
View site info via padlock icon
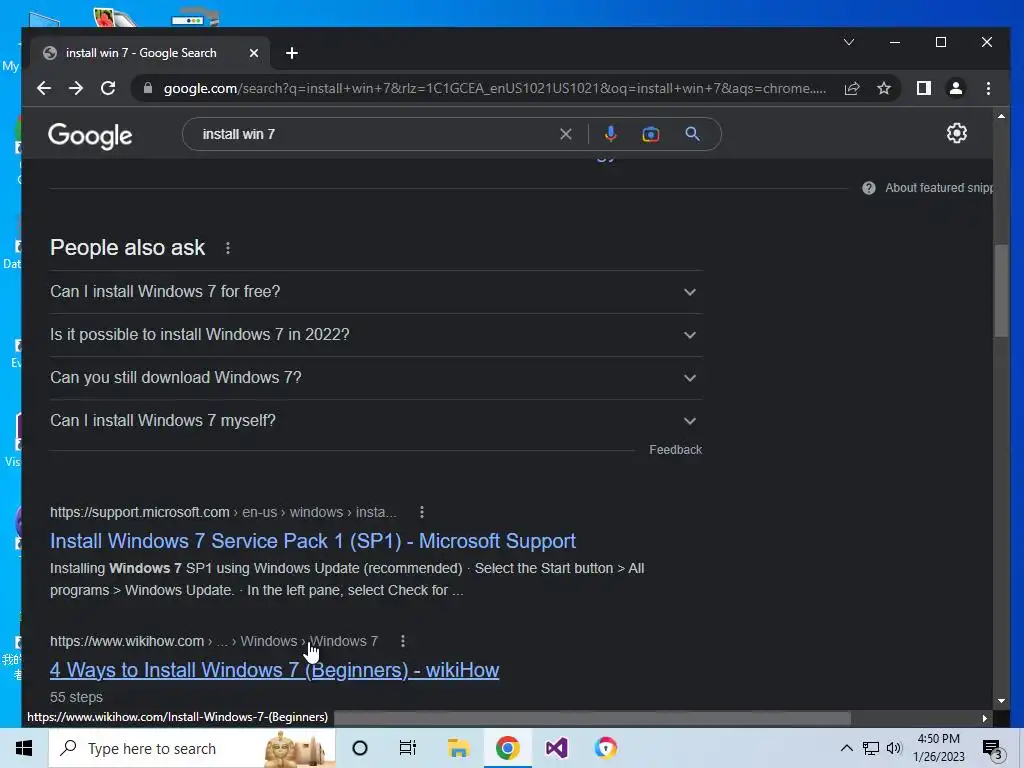pyautogui.click(x=148, y=88)
